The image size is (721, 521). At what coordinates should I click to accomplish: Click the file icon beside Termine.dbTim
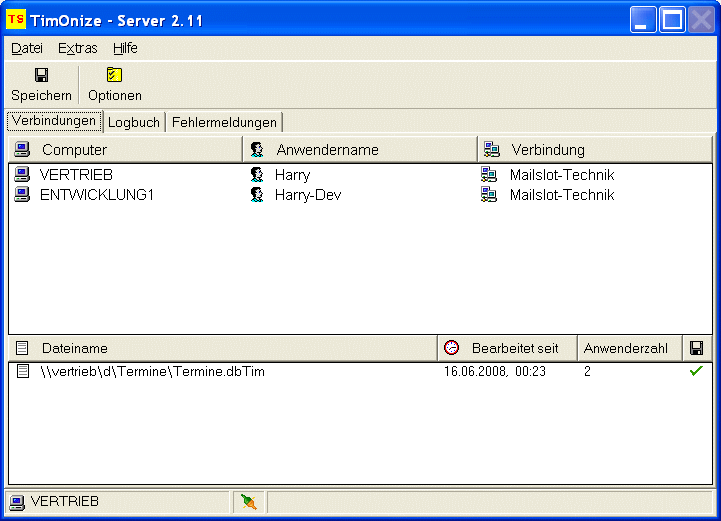pos(23,371)
